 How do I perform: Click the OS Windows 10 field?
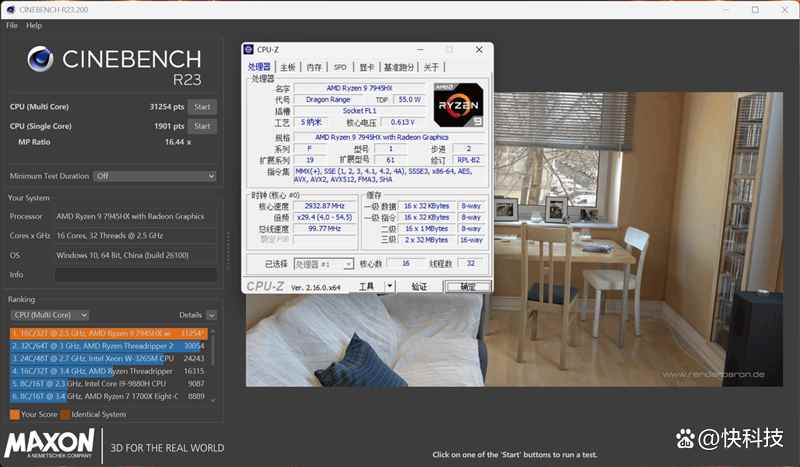pos(136,255)
